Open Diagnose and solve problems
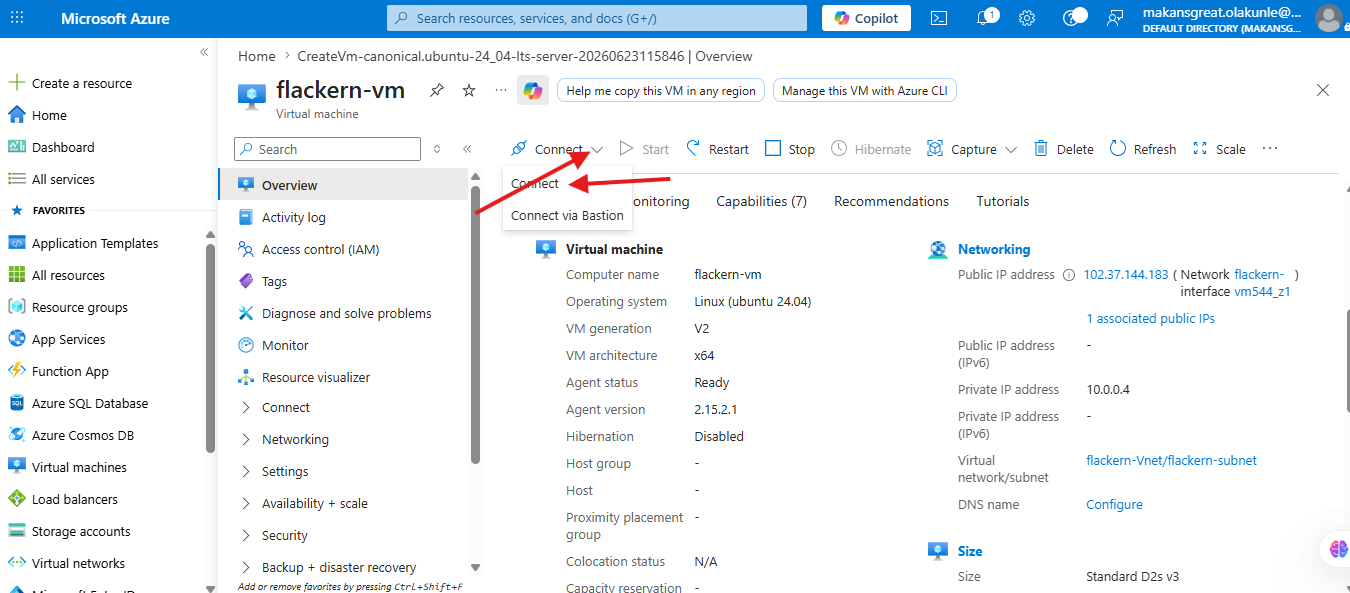Viewport: 1350px width, 593px height. pyautogui.click(x=345, y=313)
